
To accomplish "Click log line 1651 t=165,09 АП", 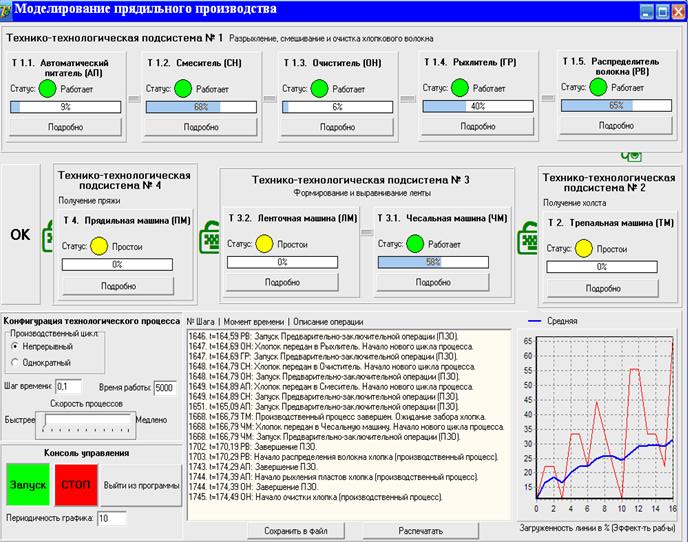I will coord(324,407).
